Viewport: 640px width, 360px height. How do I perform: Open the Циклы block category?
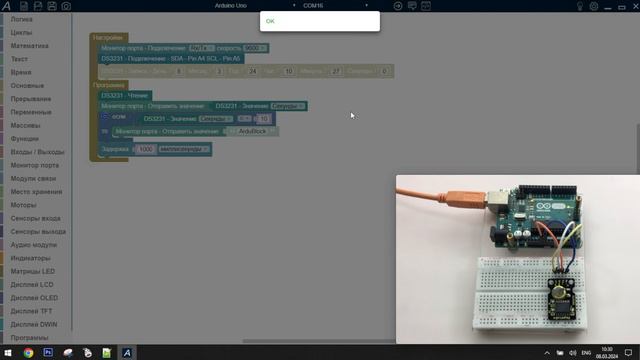point(21,33)
